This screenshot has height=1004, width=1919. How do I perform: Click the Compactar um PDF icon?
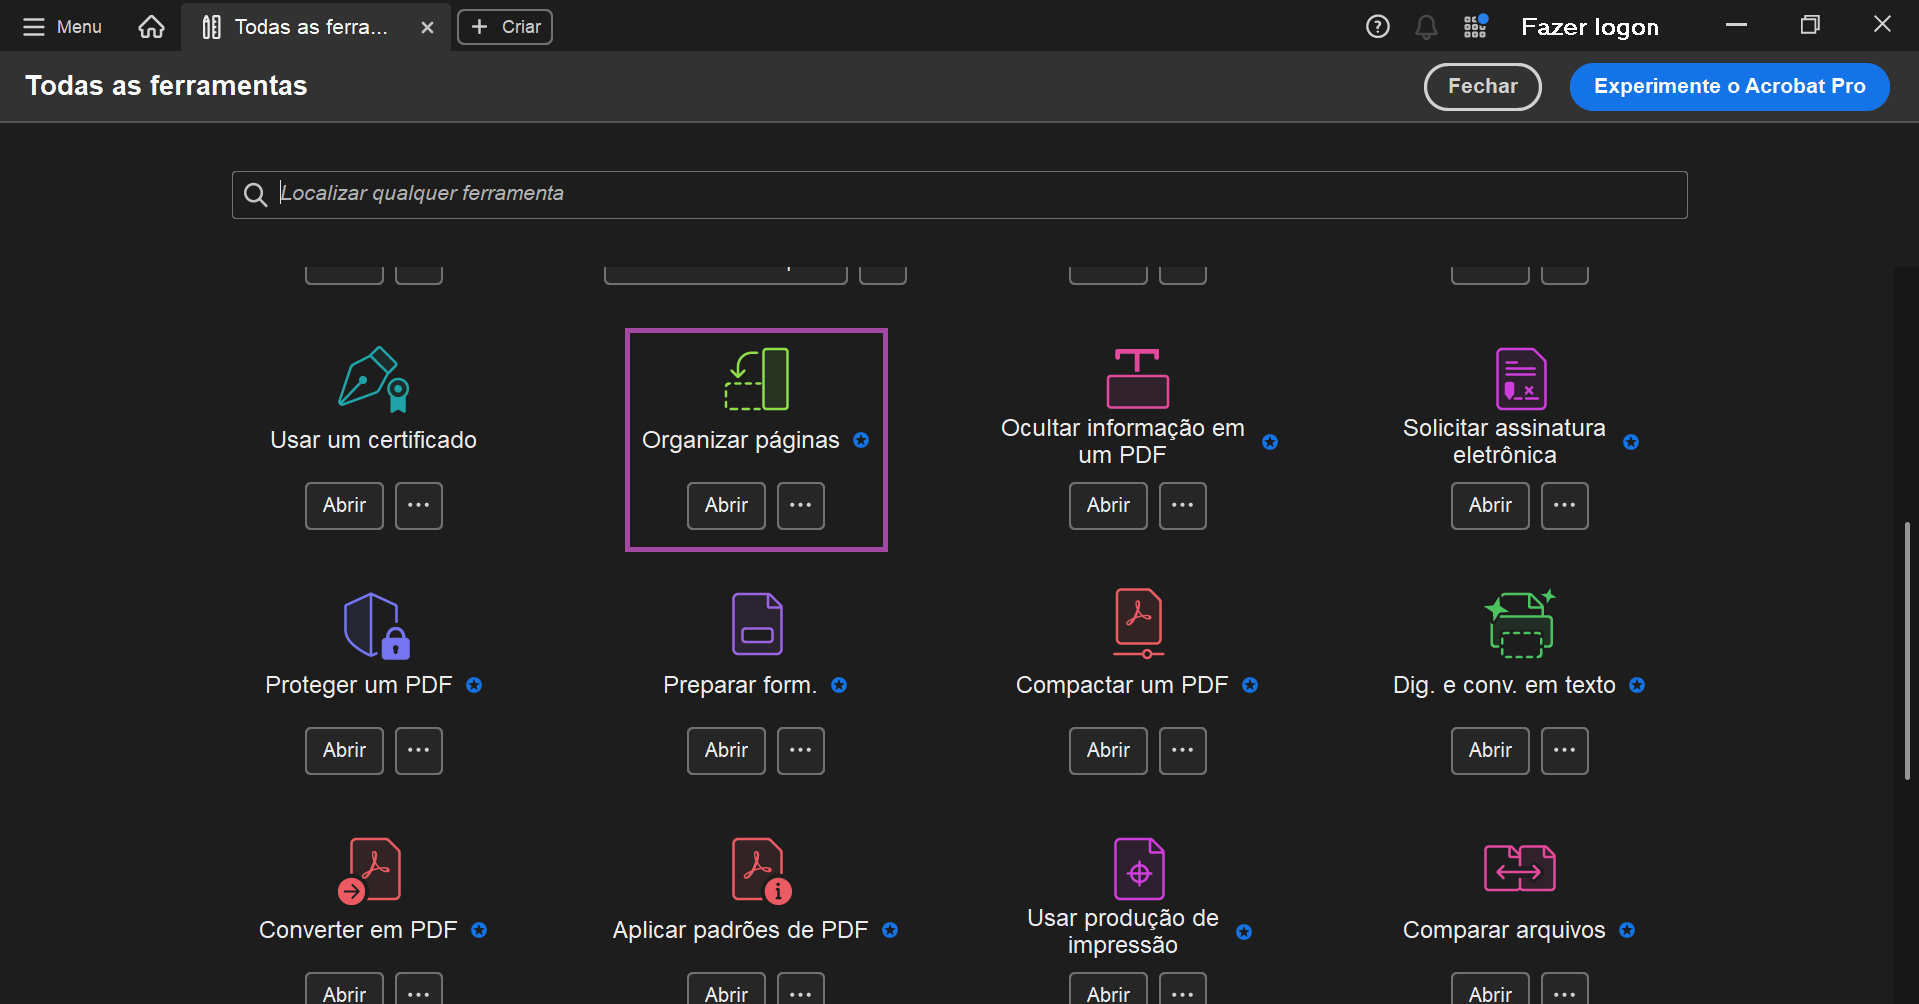click(x=1138, y=623)
